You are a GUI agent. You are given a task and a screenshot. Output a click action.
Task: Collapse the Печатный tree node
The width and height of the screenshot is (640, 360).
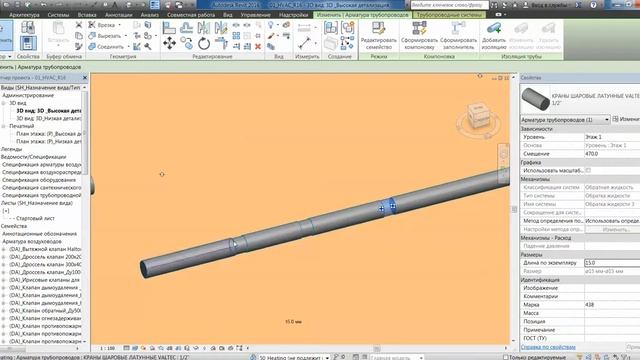pos(4,126)
